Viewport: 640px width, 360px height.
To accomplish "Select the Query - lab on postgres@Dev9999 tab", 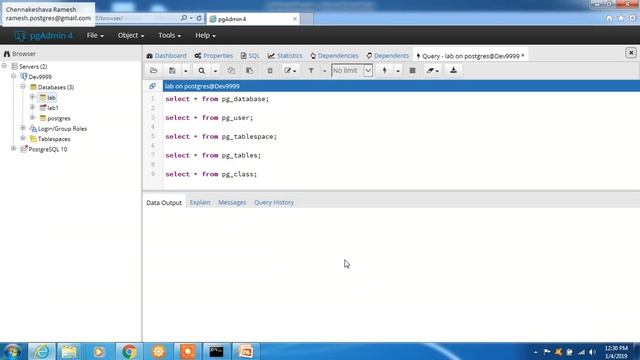I will (x=470, y=56).
